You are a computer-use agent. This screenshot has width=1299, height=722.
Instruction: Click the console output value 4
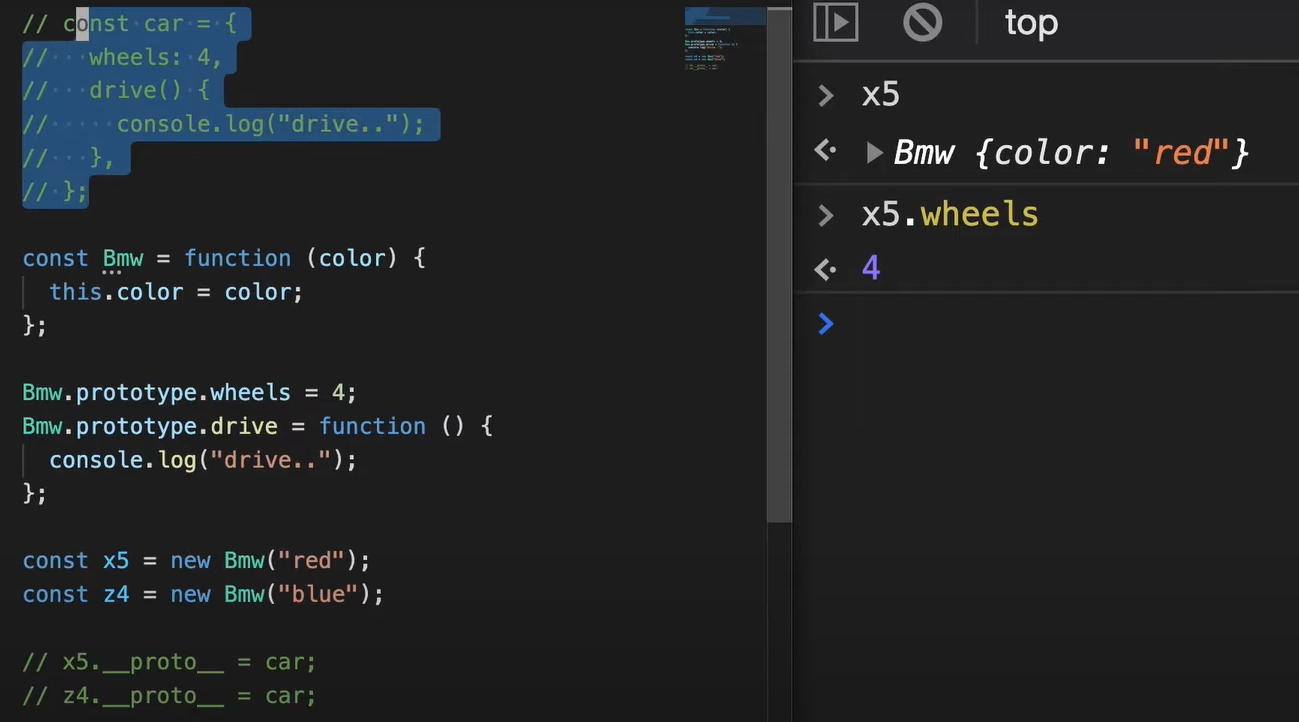871,268
